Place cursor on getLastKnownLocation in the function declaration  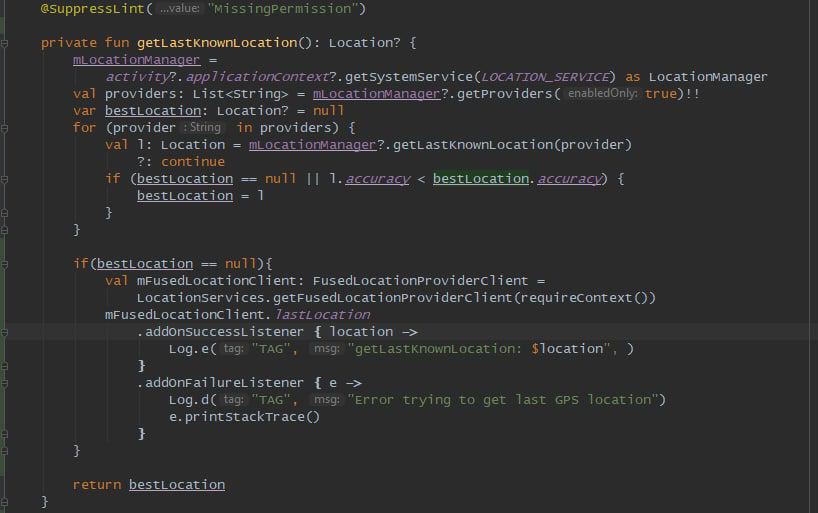pyautogui.click(x=217, y=43)
